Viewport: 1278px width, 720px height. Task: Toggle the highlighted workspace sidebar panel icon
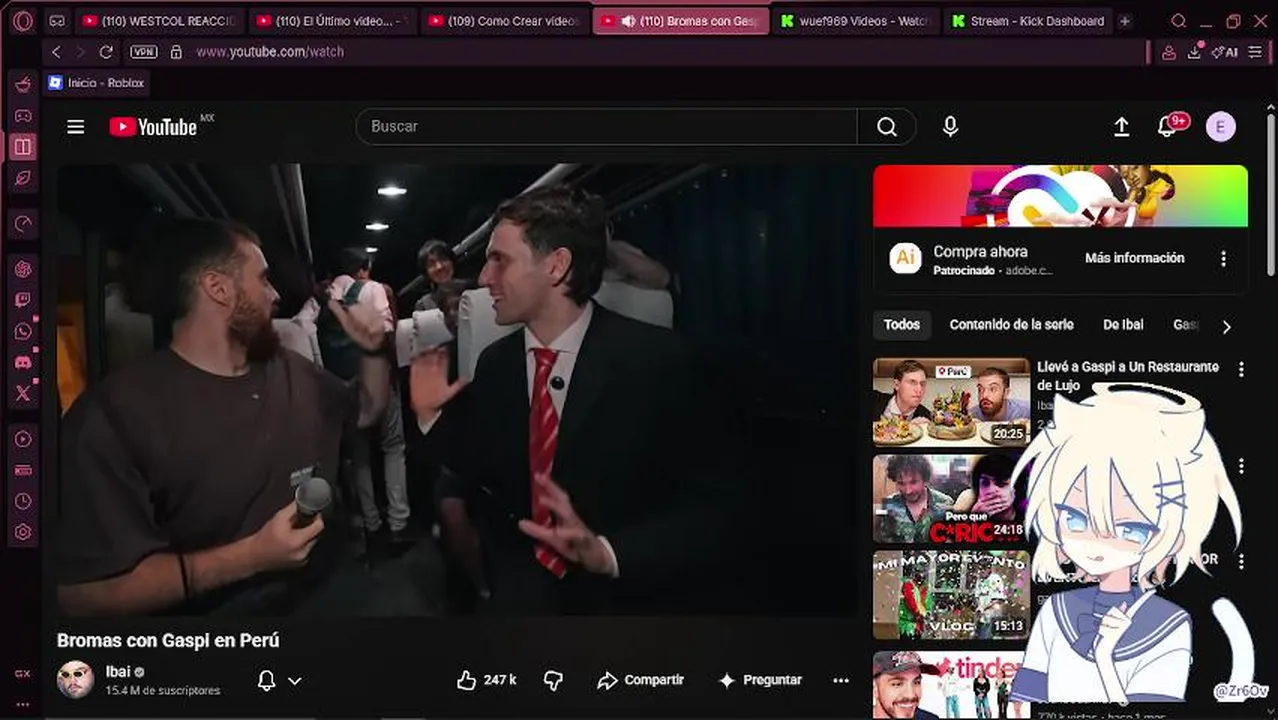(x=23, y=147)
